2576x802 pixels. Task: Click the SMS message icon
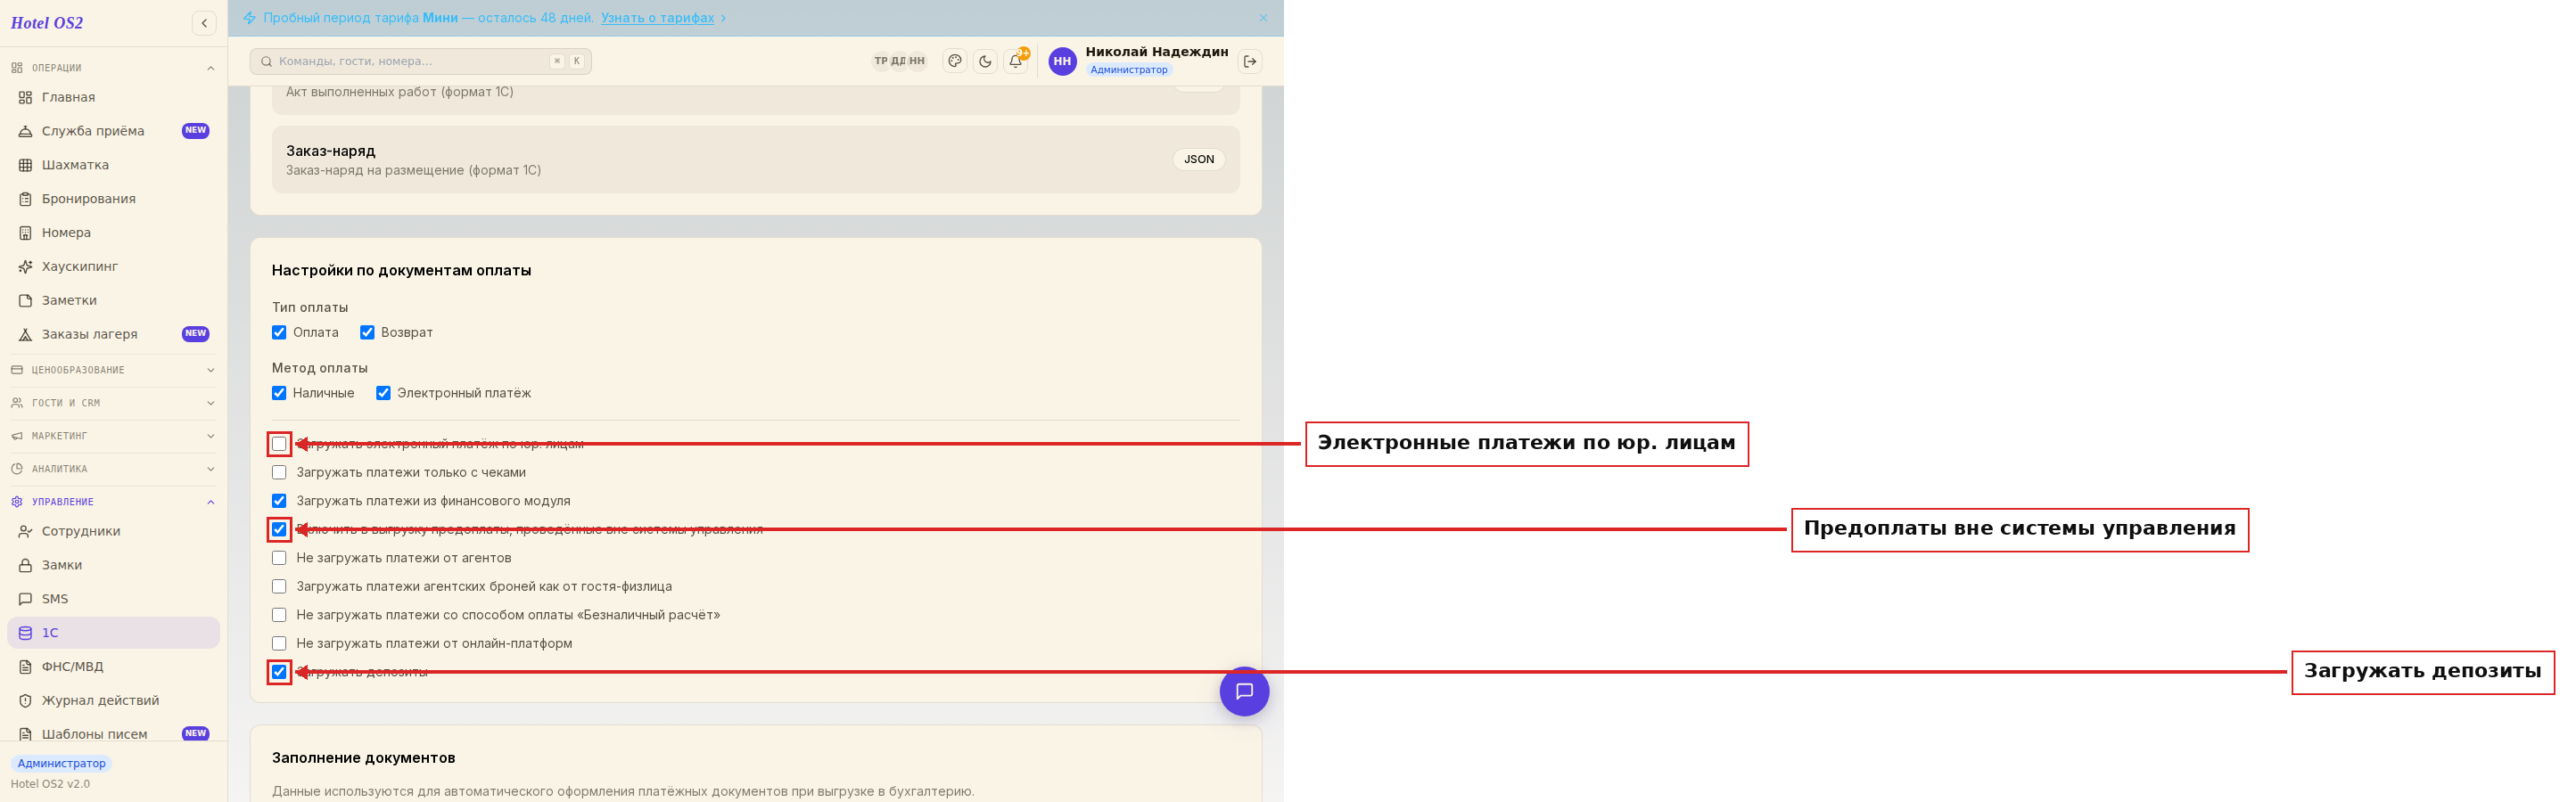[x=26, y=599]
